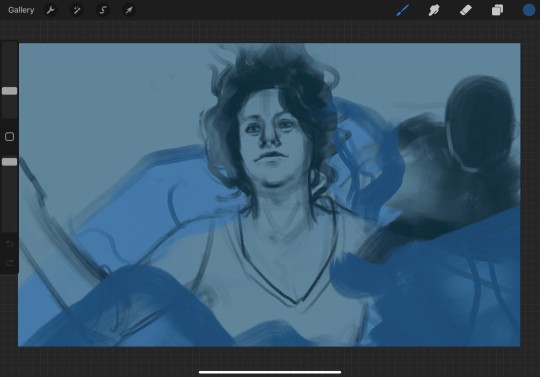540x377 pixels.
Task: Select the Smudge tool
Action: click(x=434, y=10)
